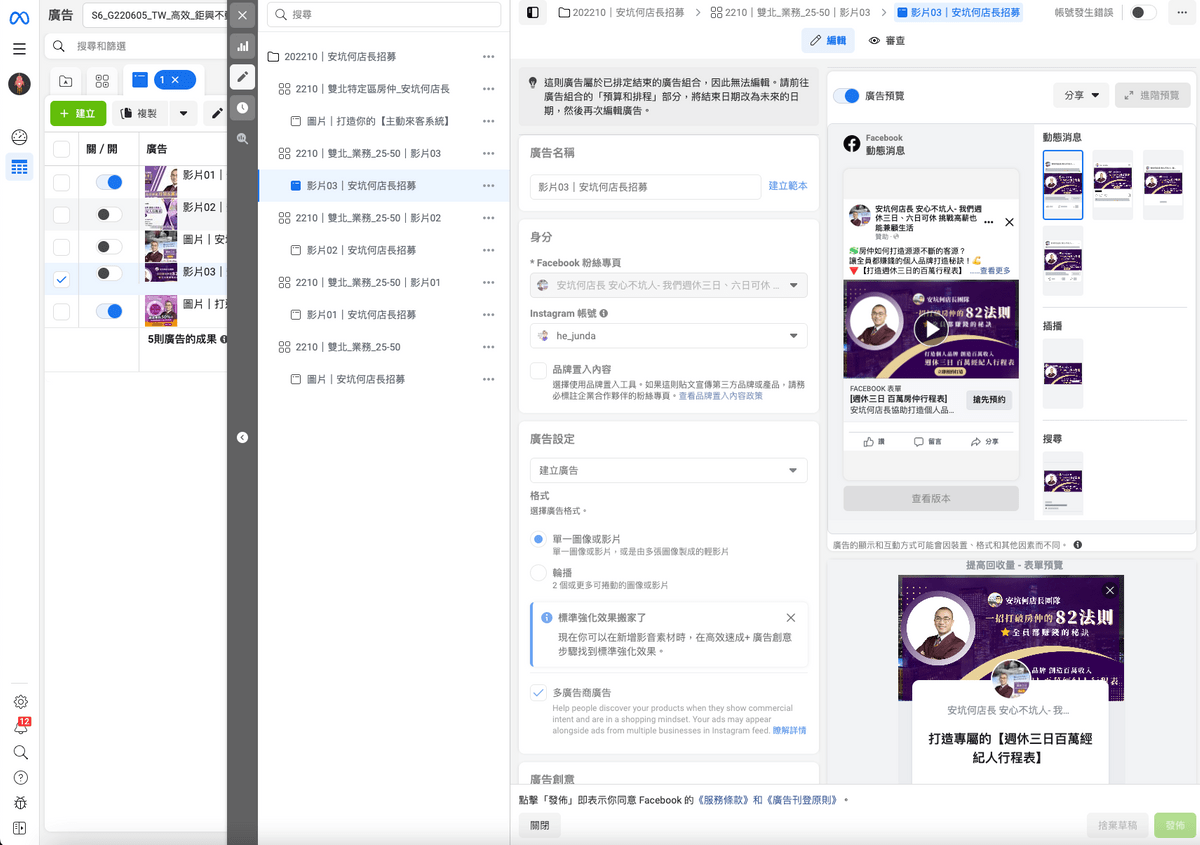Toggle on the 影片02 ad switch
This screenshot has height=845, width=1200.
109,214
